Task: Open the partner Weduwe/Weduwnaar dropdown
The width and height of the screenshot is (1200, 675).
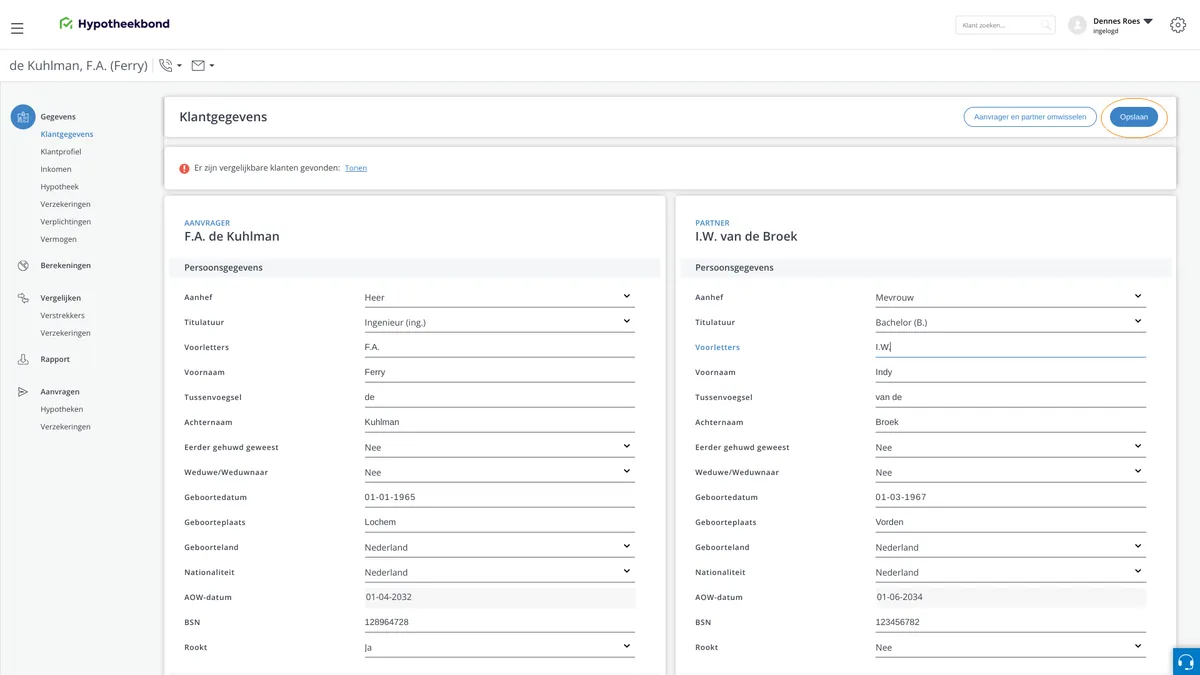Action: 1011,472
